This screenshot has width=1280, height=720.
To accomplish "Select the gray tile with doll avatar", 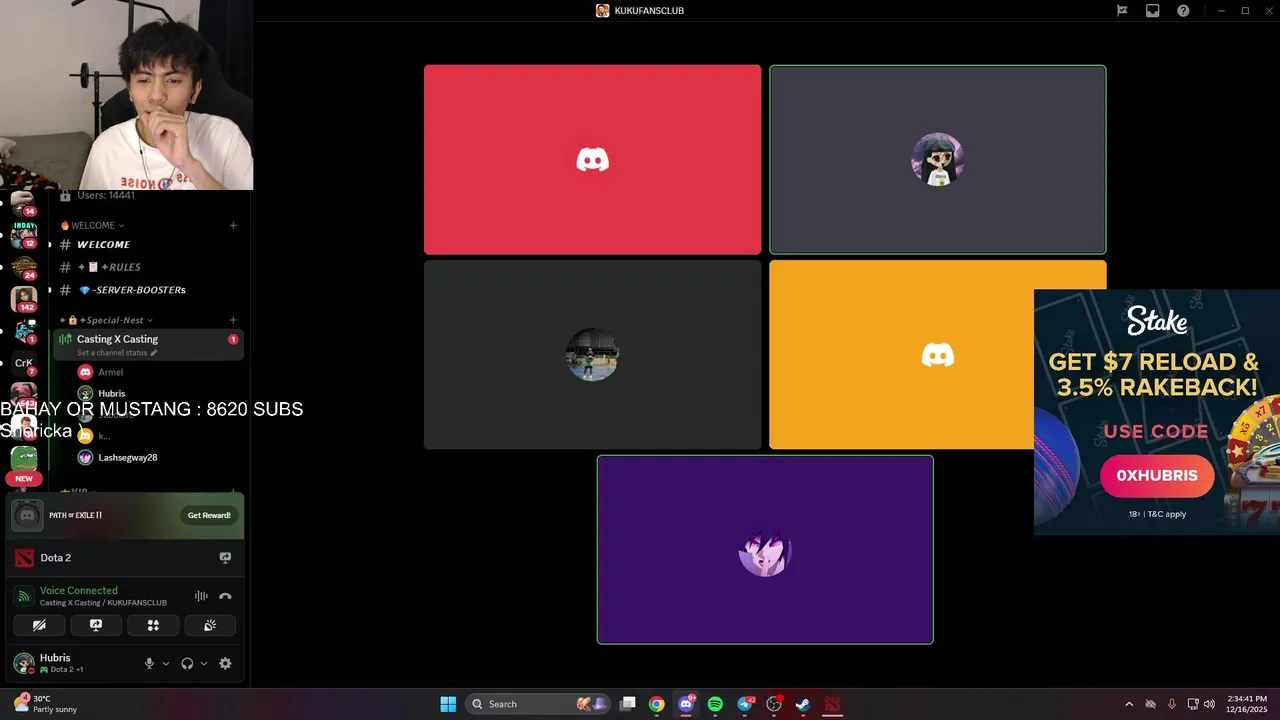I will [938, 160].
